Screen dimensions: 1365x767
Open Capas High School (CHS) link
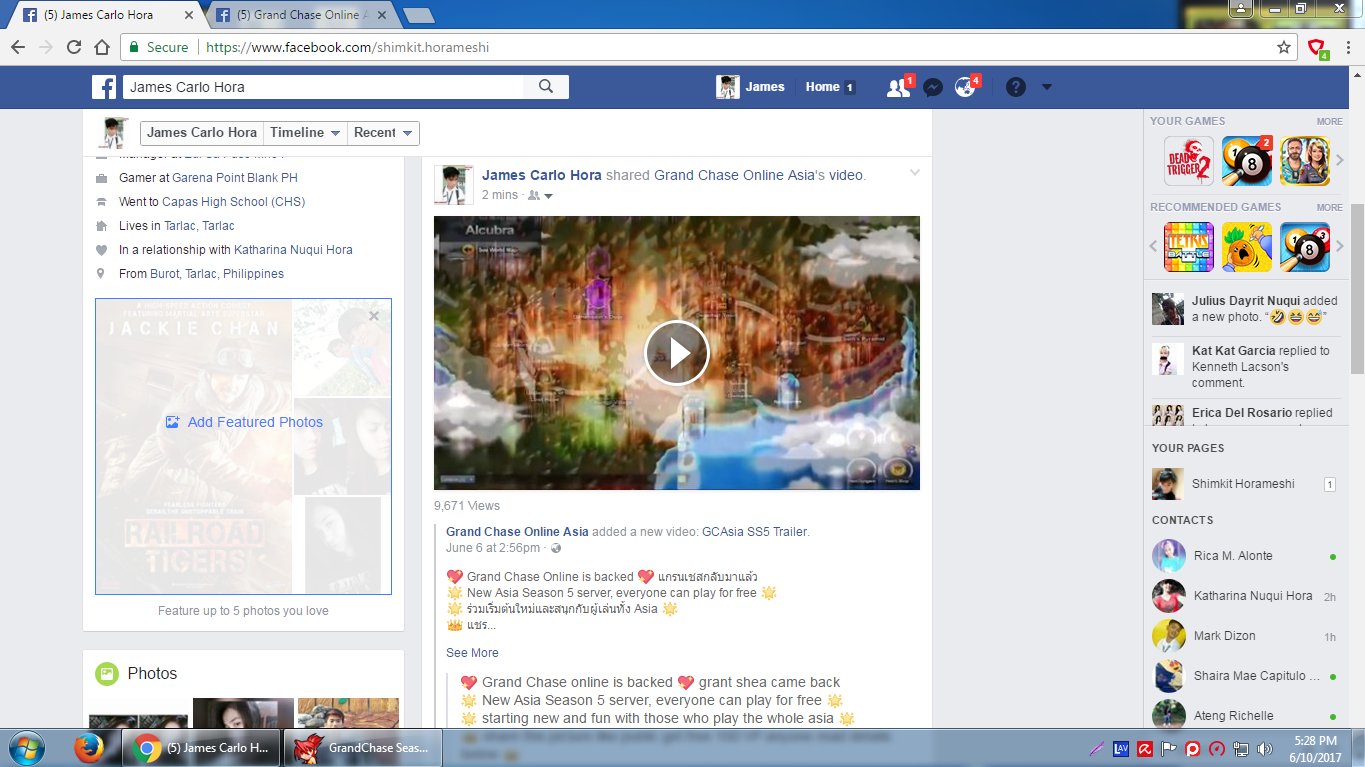[x=233, y=202]
